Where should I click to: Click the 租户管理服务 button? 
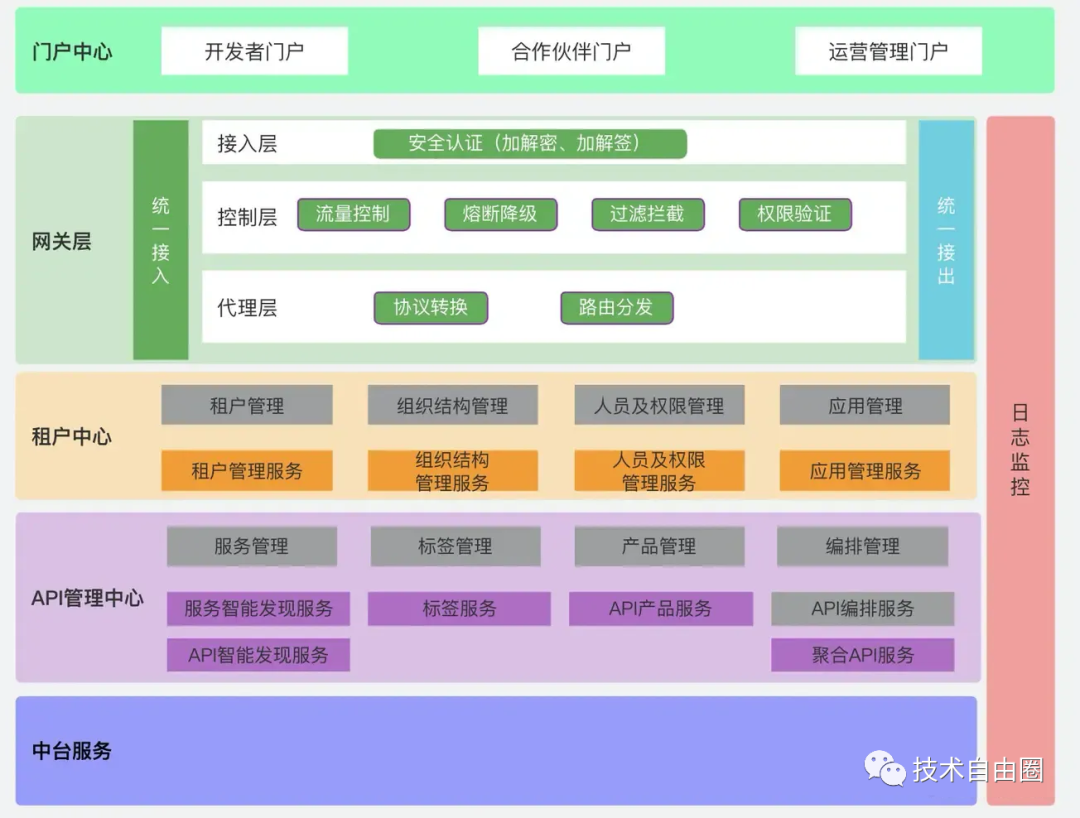tap(247, 471)
